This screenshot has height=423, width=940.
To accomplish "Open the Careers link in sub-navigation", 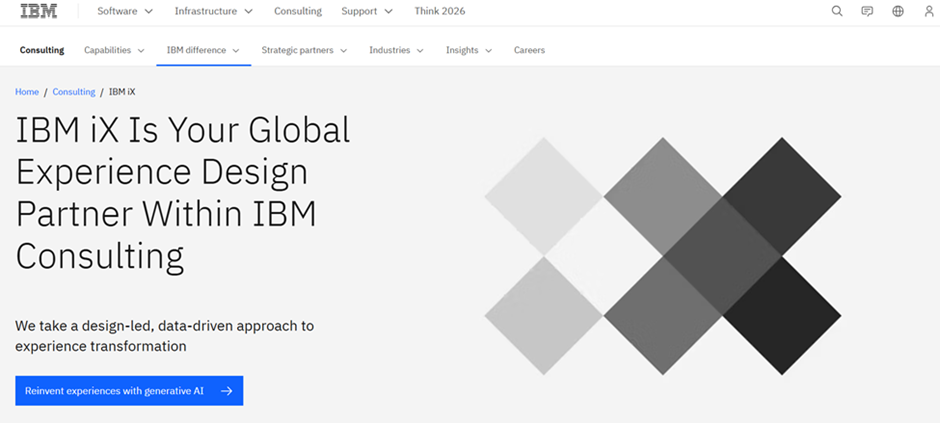I will (x=529, y=50).
